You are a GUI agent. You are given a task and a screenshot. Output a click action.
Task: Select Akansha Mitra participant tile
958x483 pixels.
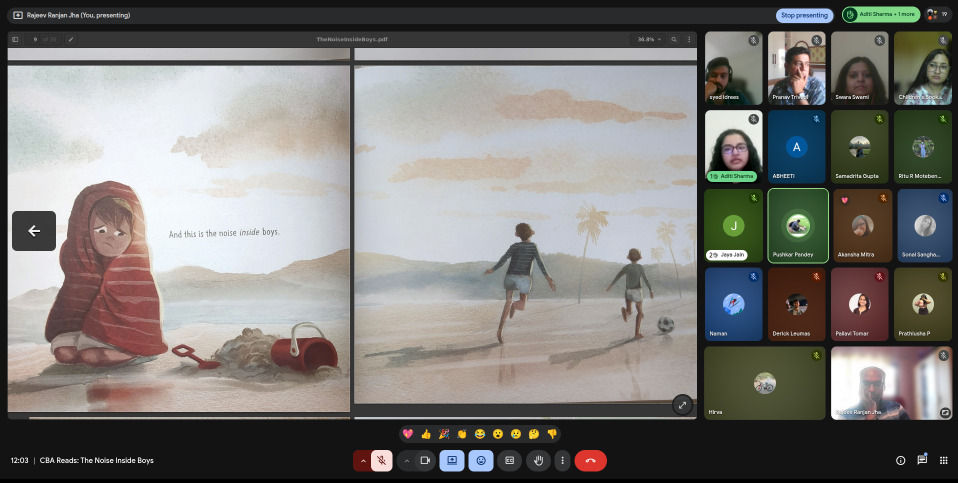[863, 226]
